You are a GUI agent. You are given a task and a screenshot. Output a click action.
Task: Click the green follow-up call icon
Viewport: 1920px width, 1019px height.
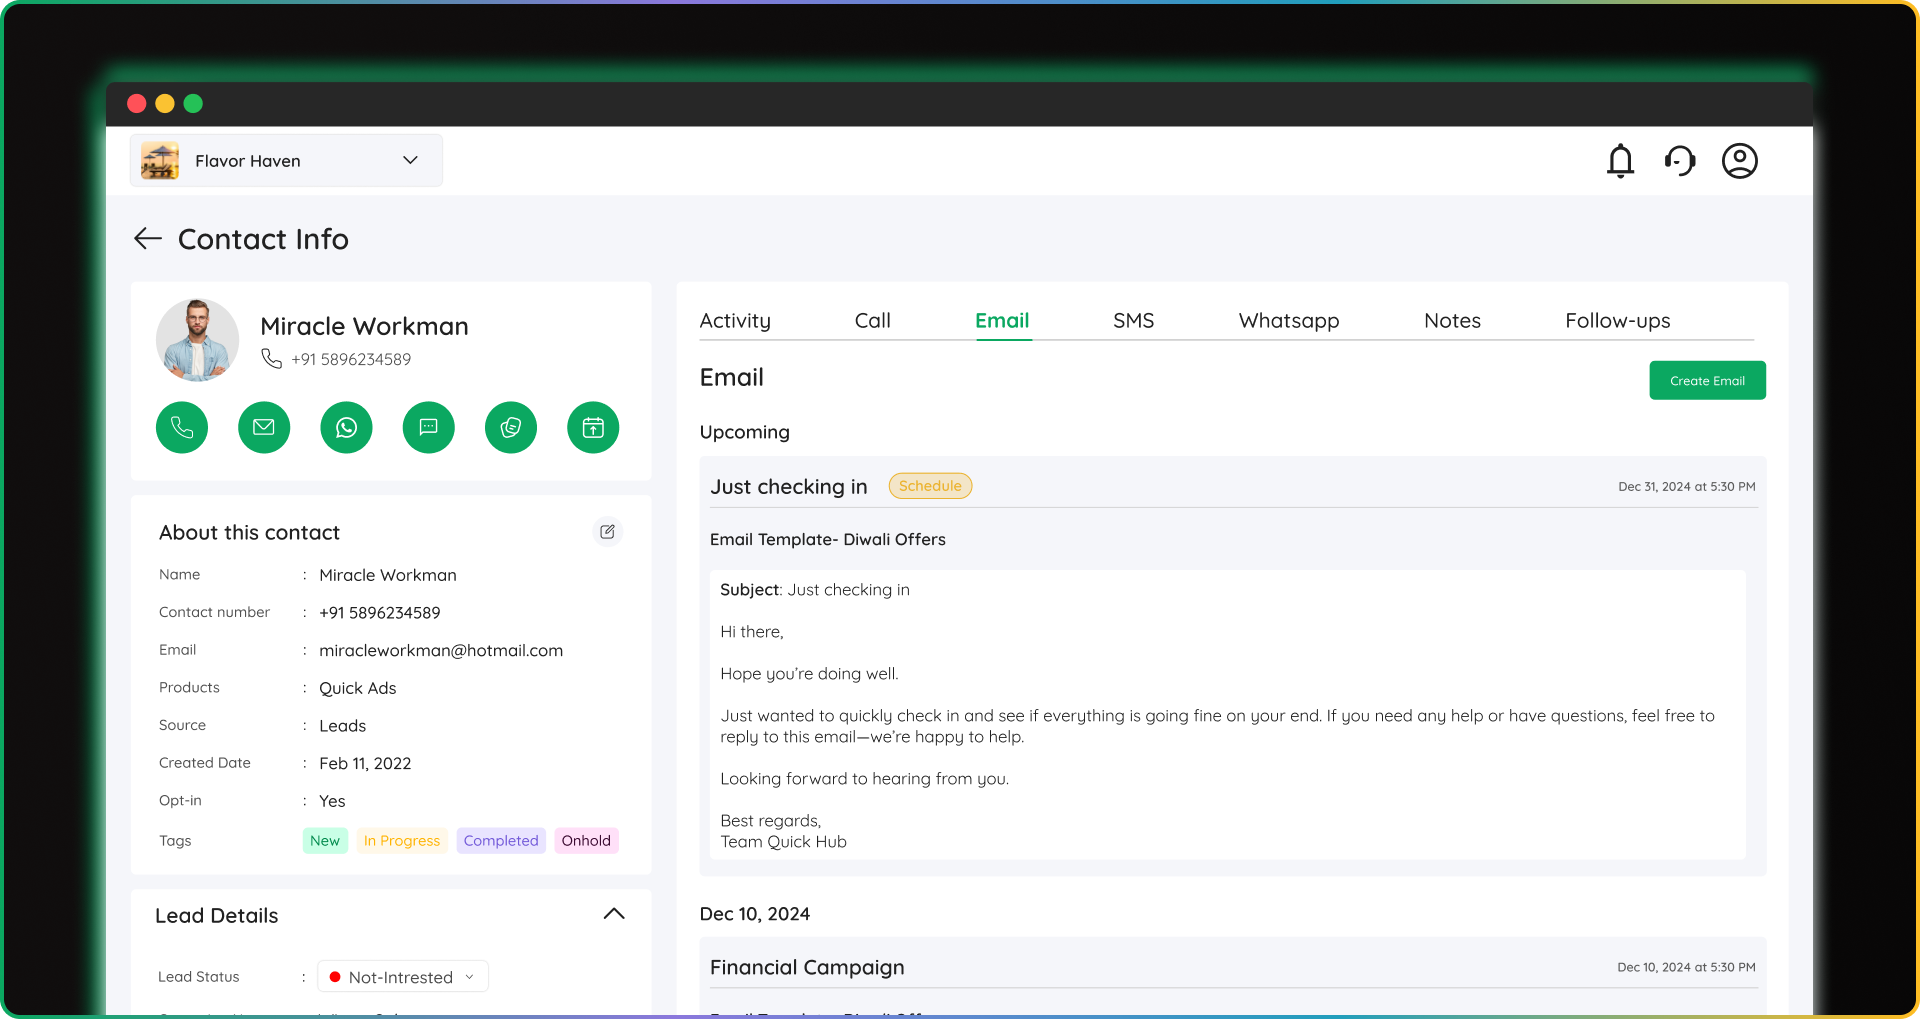511,428
